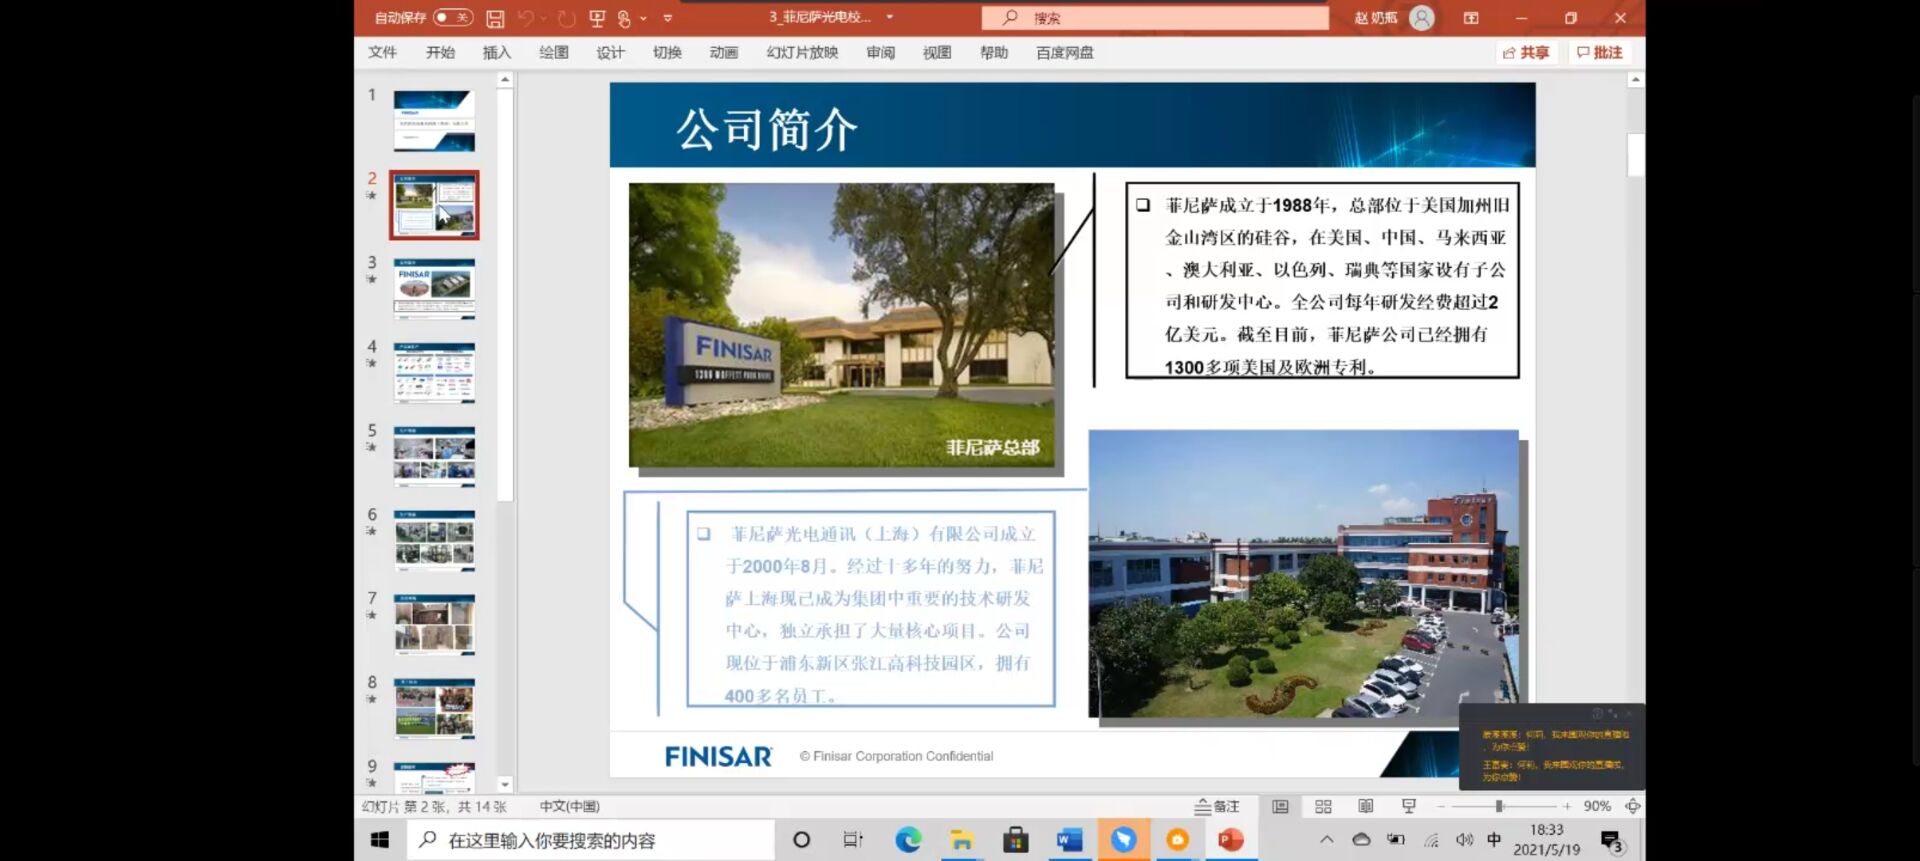Click the 共享 share button

click(1526, 53)
